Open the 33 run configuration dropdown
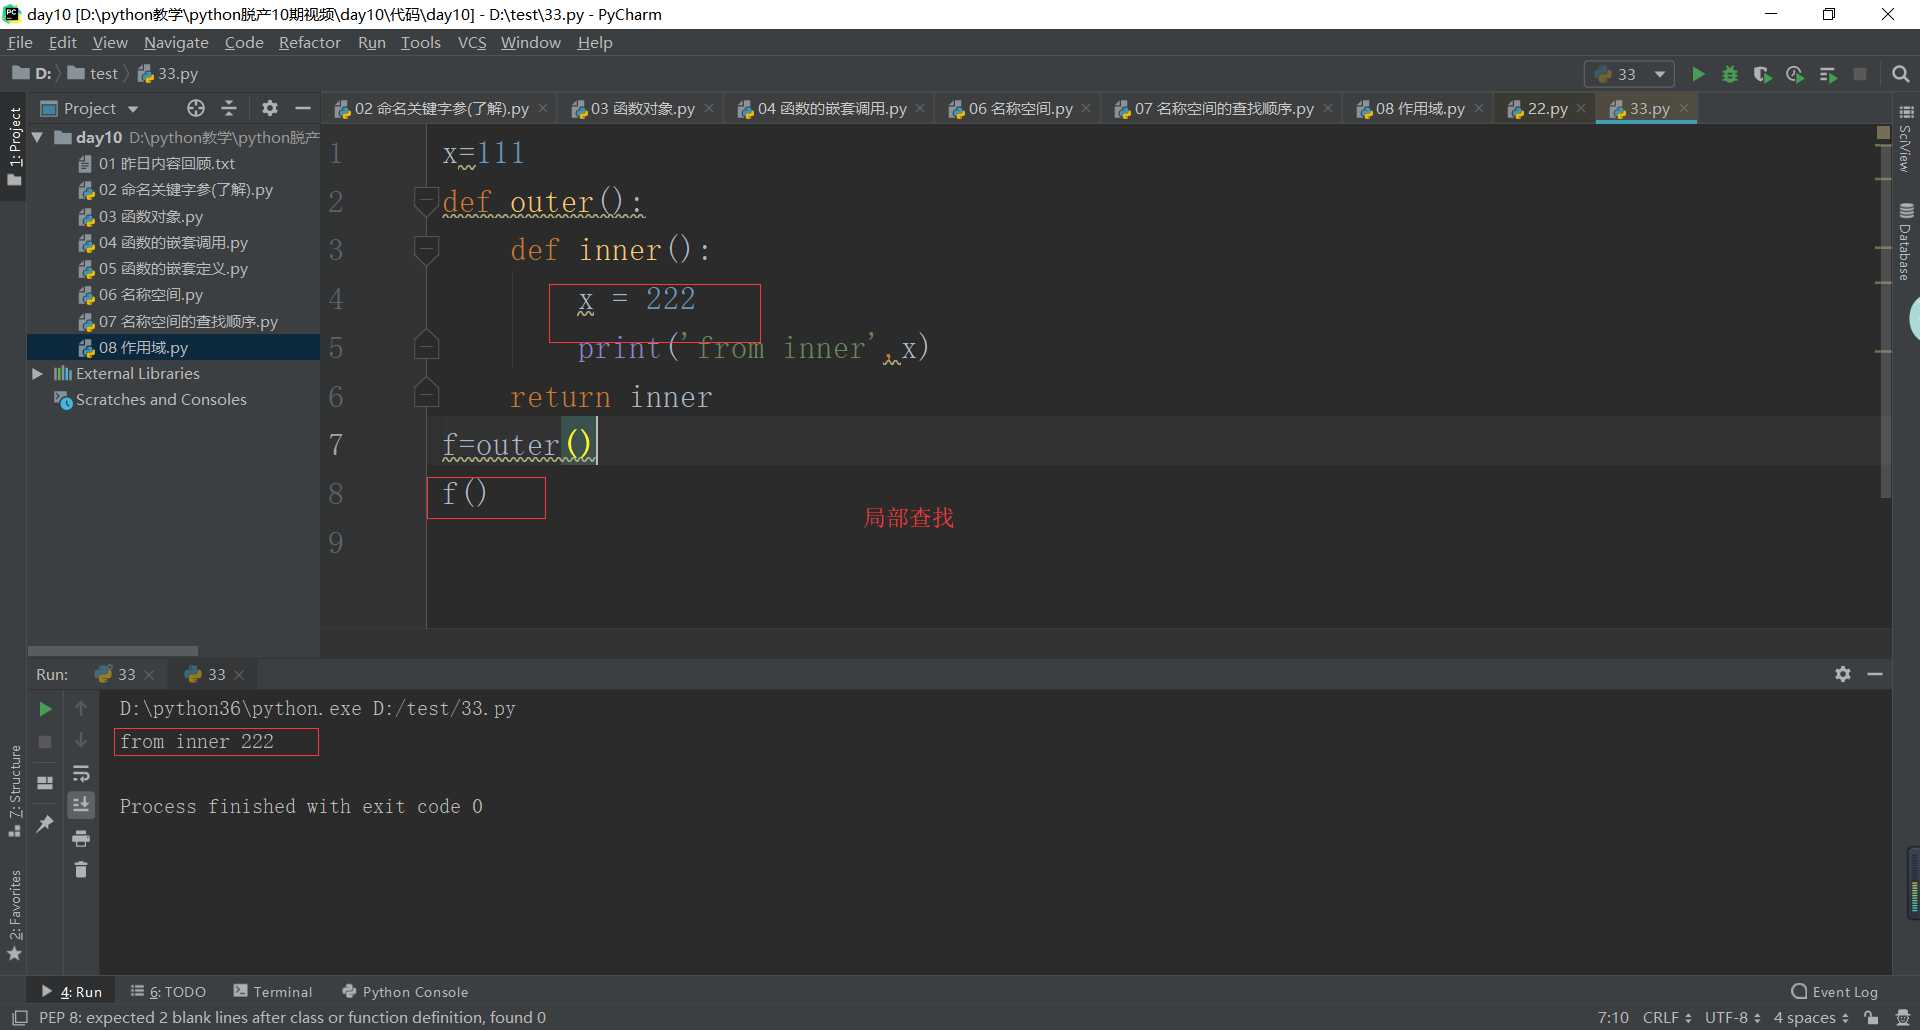This screenshot has width=1920, height=1030. (x=1629, y=74)
